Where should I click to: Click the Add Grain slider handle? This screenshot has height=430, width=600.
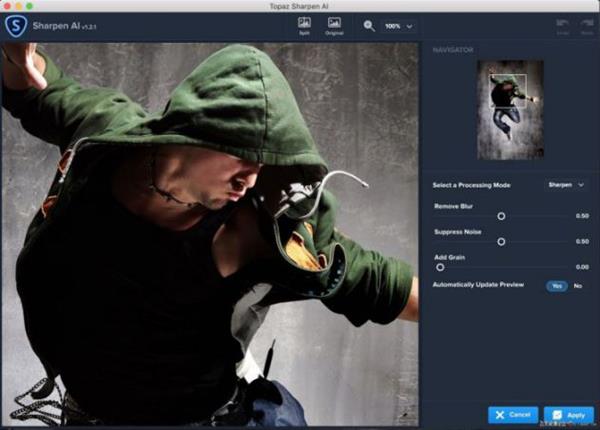click(440, 267)
